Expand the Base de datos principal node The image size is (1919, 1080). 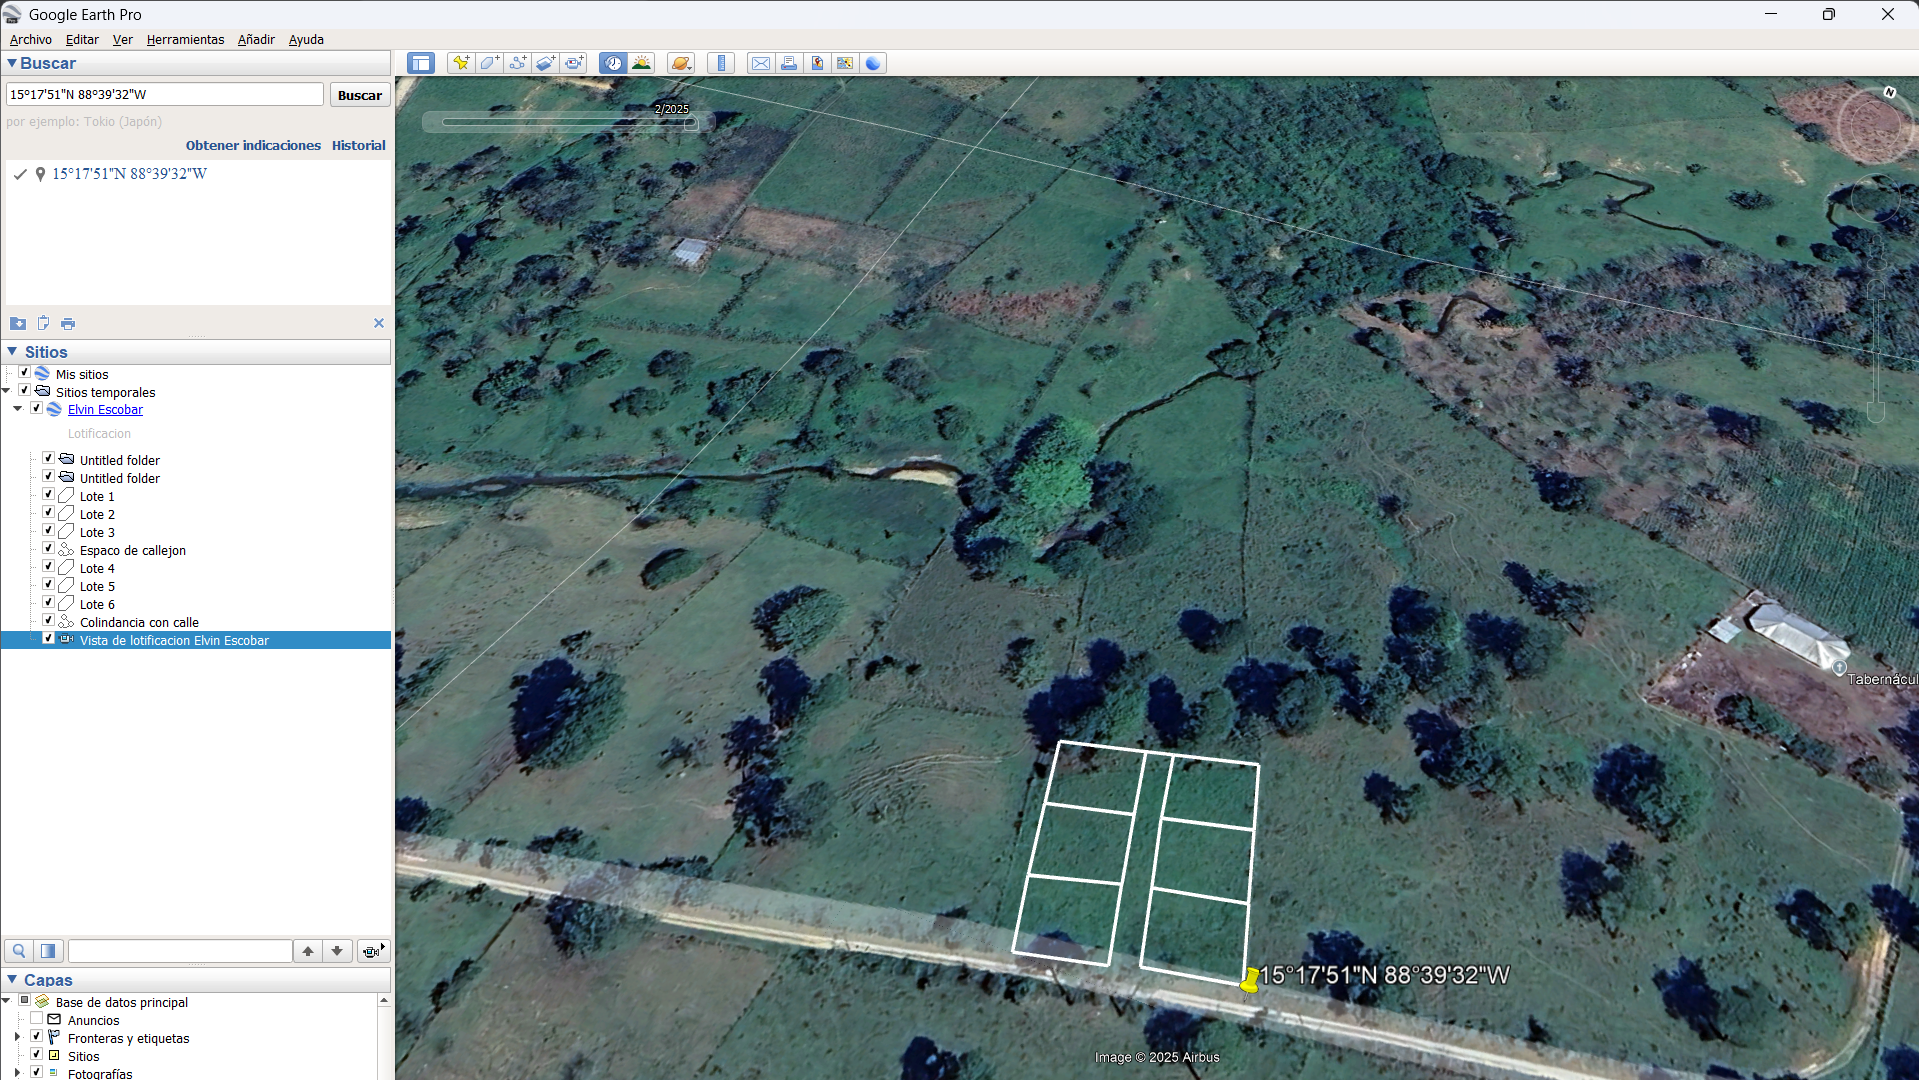6,1000
